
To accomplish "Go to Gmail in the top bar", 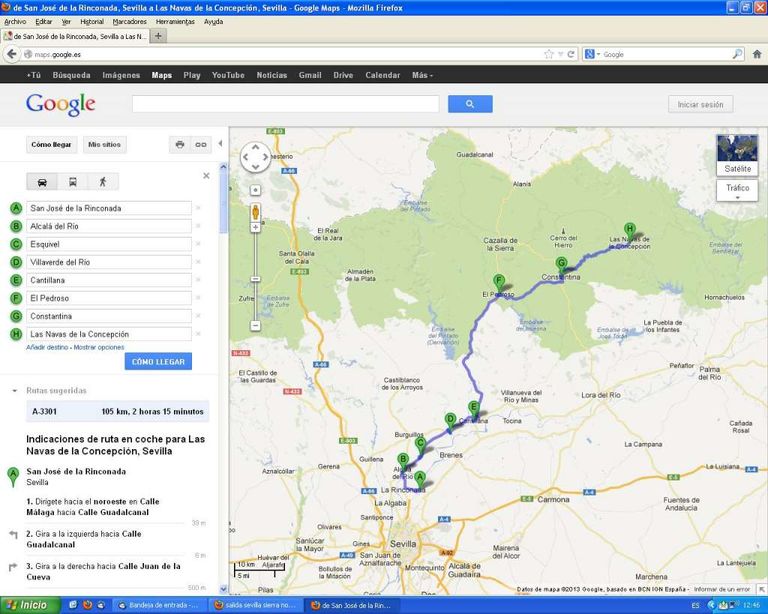I will pyautogui.click(x=310, y=75).
